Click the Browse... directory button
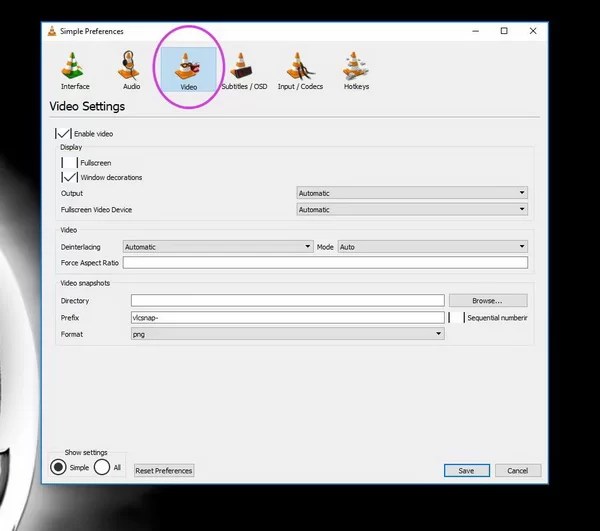This screenshot has width=600, height=531. [488, 301]
